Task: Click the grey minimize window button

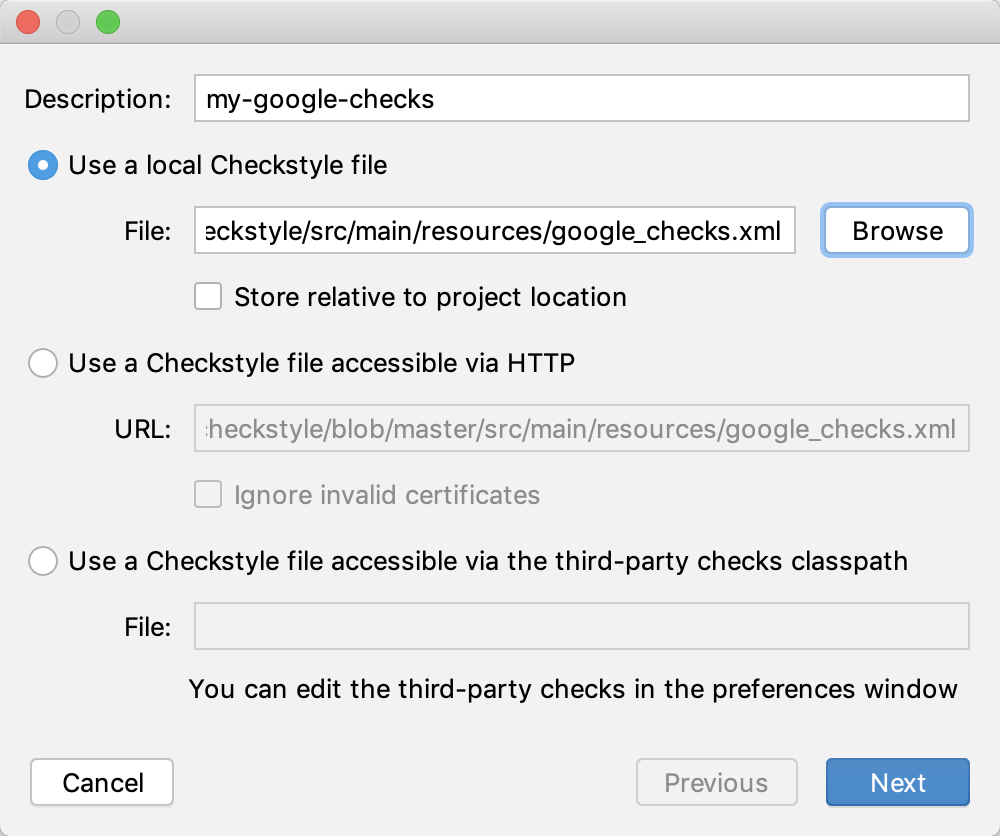Action: pos(68,22)
